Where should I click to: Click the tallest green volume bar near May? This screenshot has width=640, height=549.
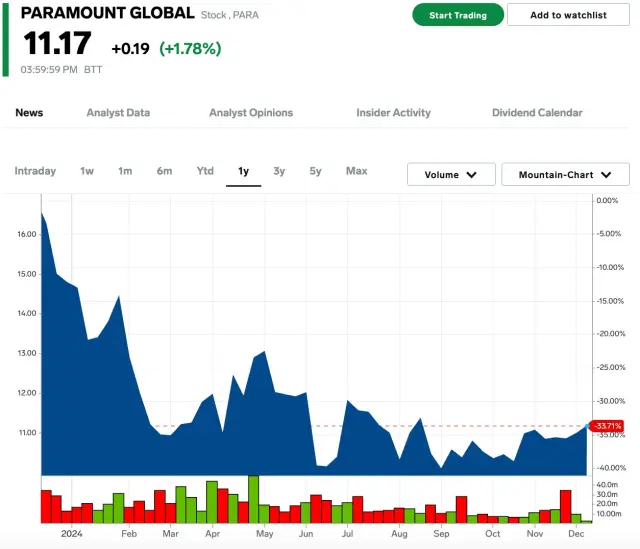tap(254, 499)
